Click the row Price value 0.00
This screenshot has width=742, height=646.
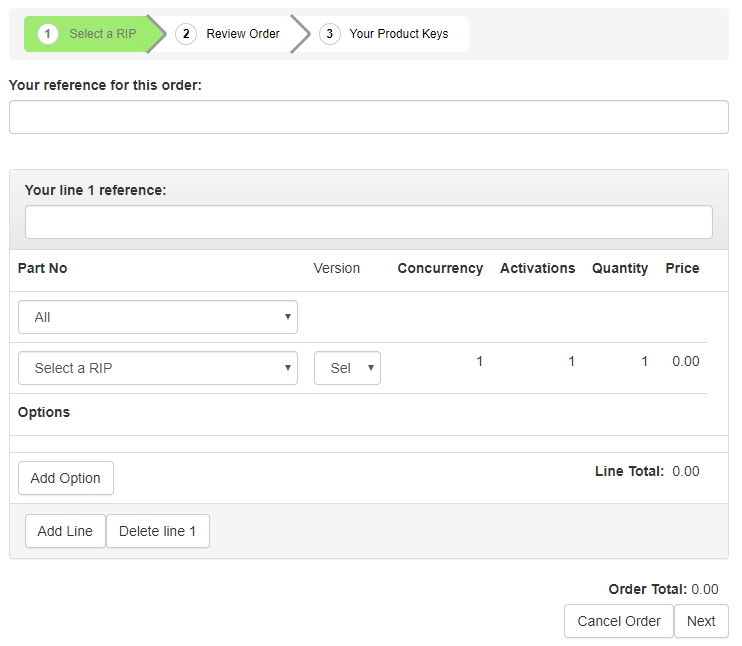pos(685,361)
